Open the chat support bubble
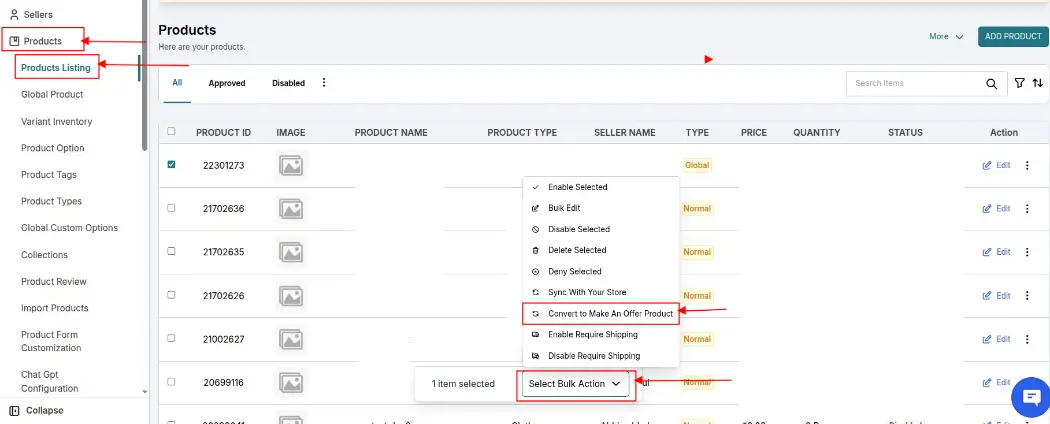The width and height of the screenshot is (1050, 424). tap(1029, 397)
